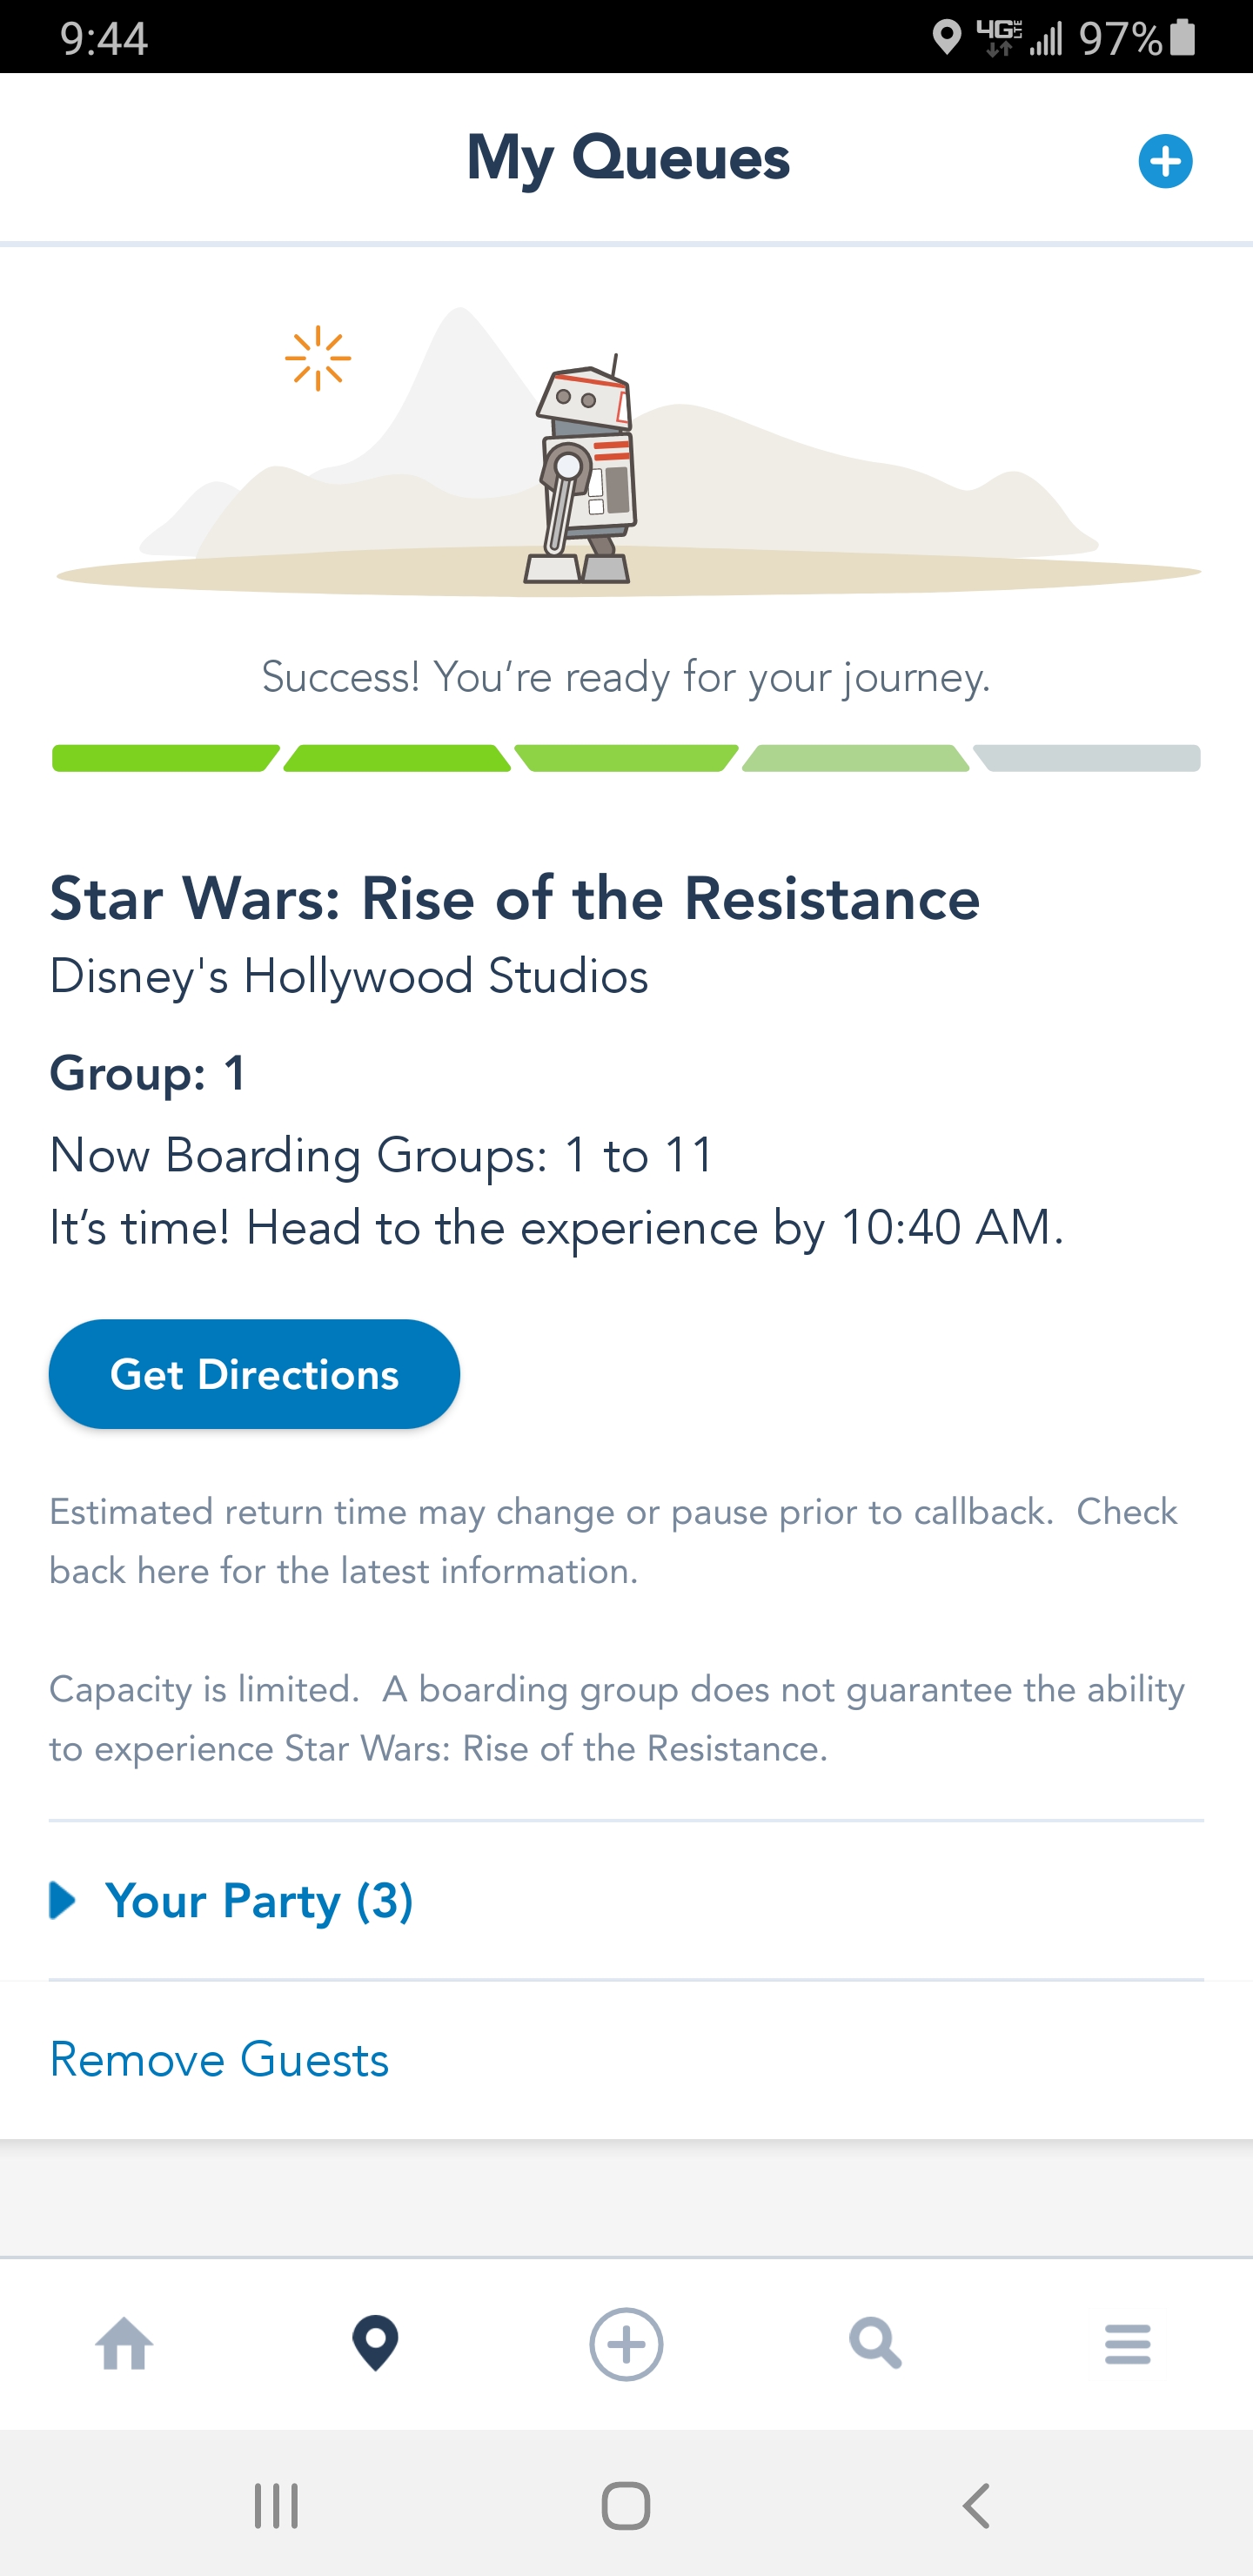This screenshot has width=1253, height=2576.
Task: Open the Home tab in bottom navigation
Action: click(125, 2343)
